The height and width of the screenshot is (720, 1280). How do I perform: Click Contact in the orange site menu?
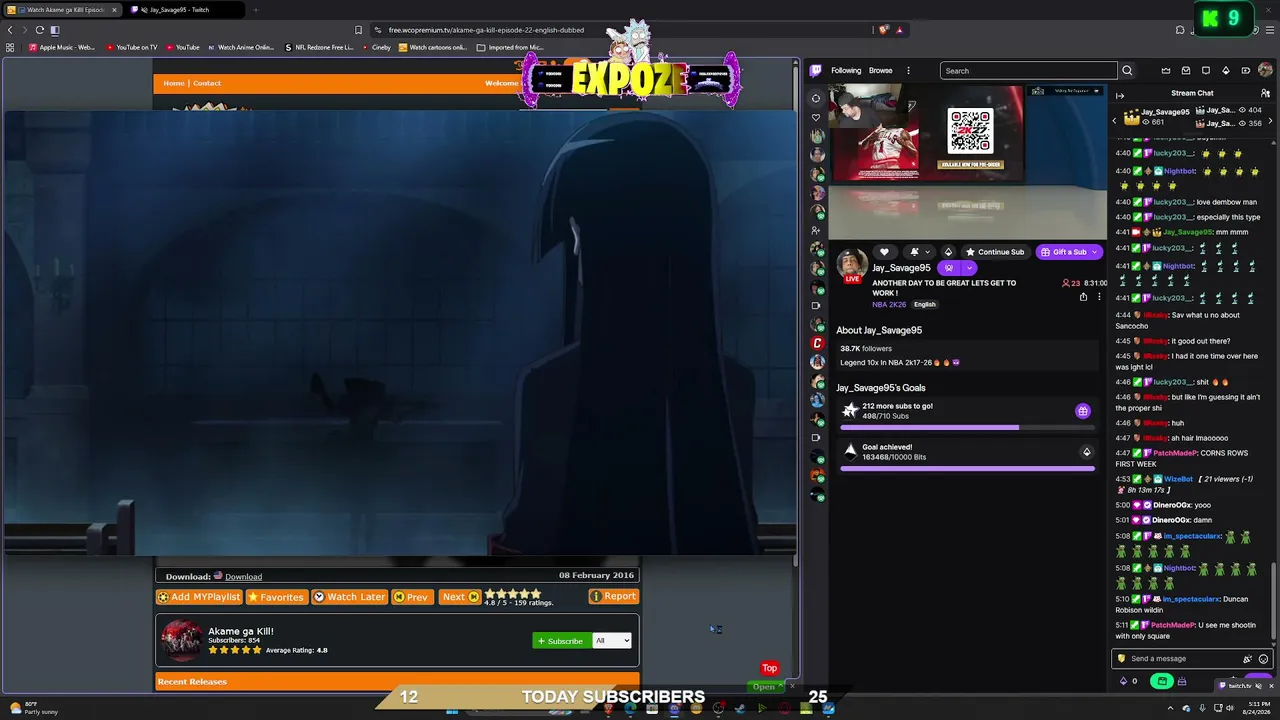(207, 83)
